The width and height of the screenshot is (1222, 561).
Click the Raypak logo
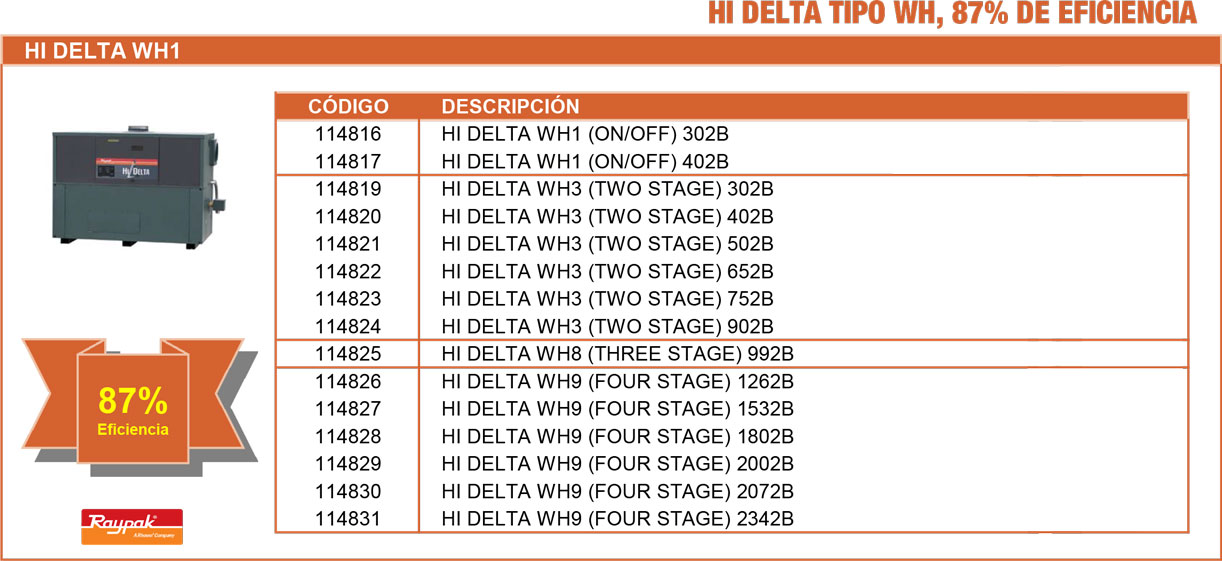click(x=132, y=526)
